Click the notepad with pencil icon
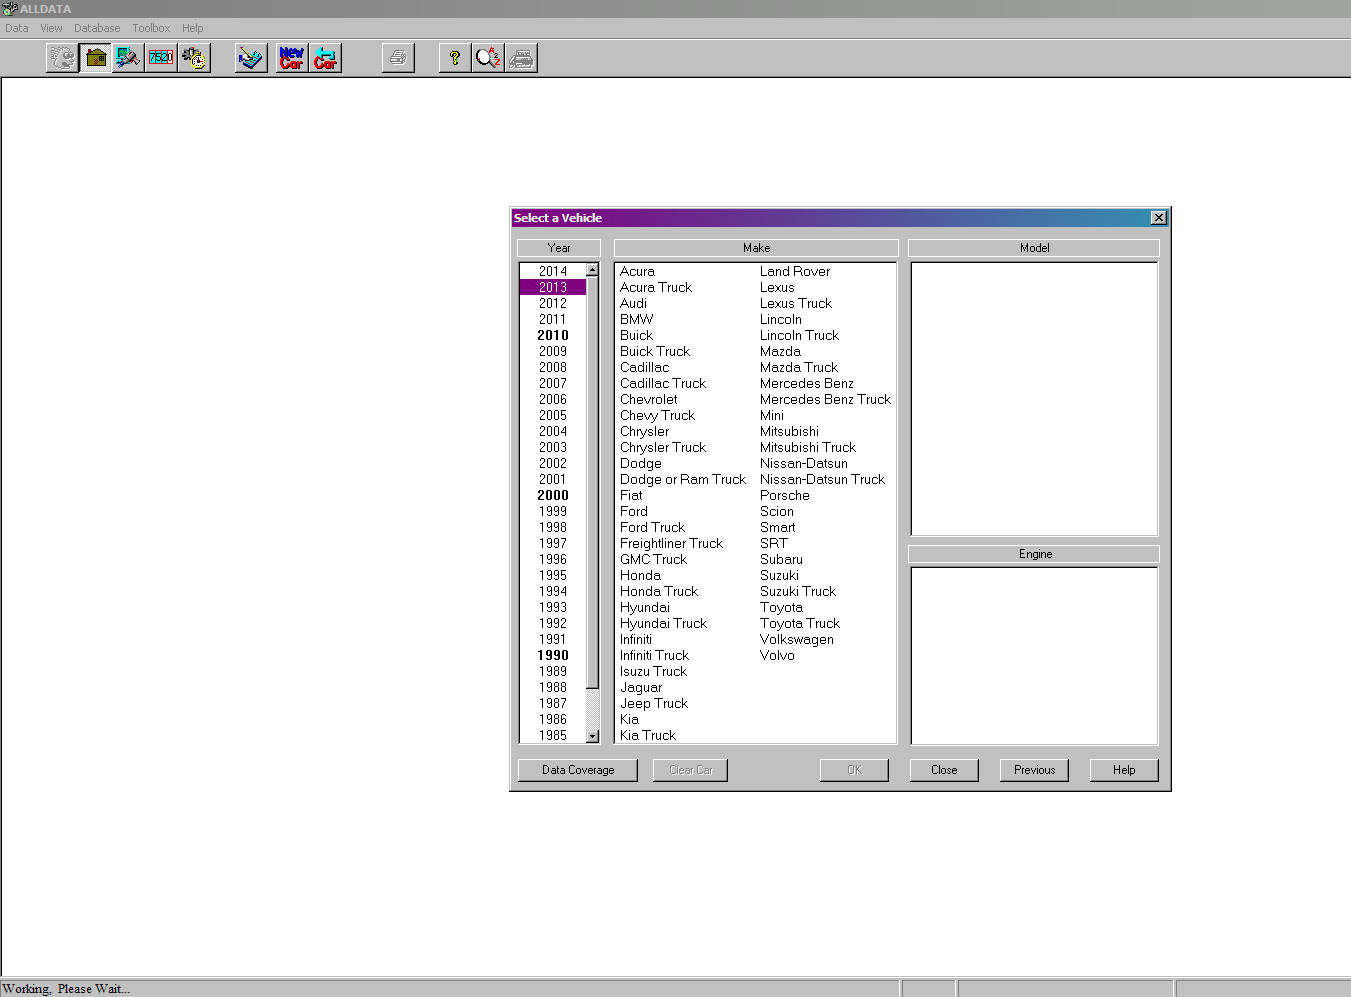Image resolution: width=1351 pixels, height=997 pixels. click(251, 58)
